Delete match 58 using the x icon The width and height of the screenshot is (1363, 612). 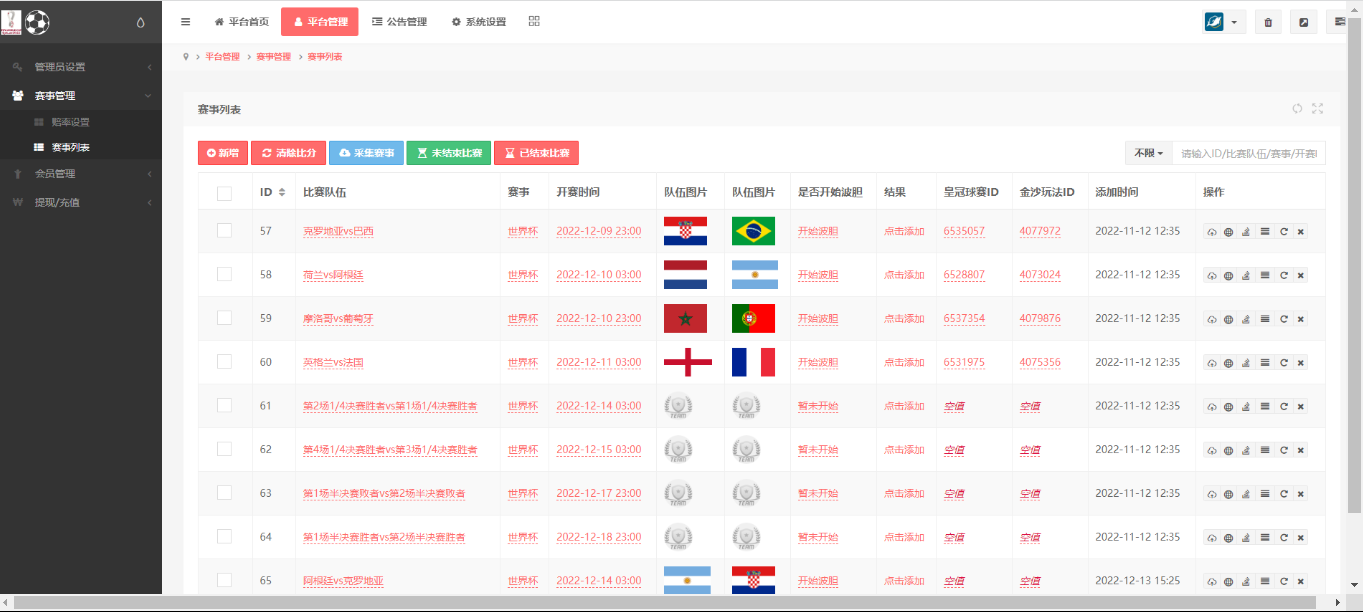tap(1300, 275)
